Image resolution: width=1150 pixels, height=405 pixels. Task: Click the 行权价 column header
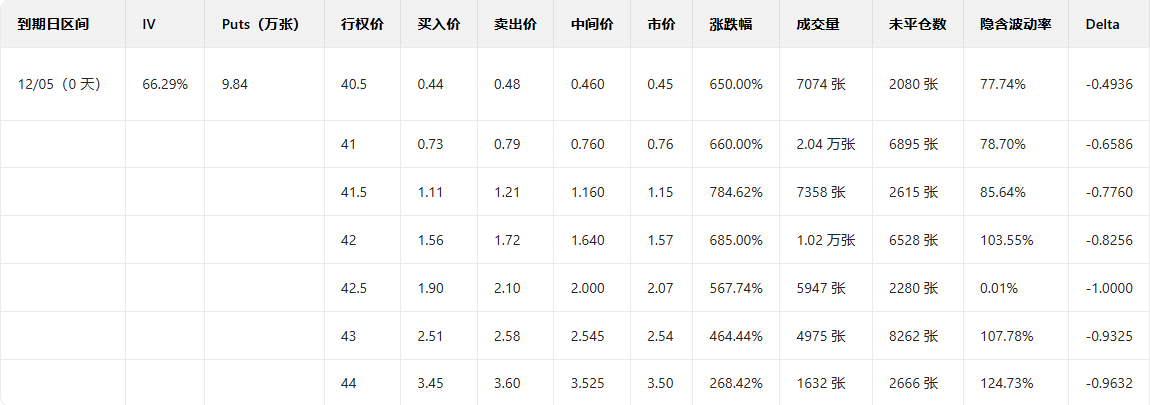362,24
